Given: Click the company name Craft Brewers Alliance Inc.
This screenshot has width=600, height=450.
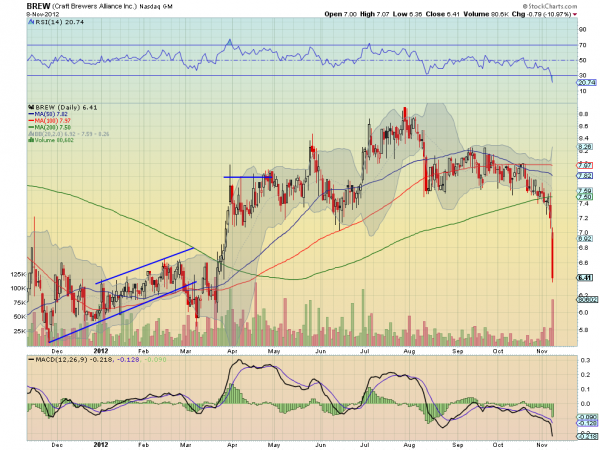Looking at the screenshot, I should coord(95,7).
